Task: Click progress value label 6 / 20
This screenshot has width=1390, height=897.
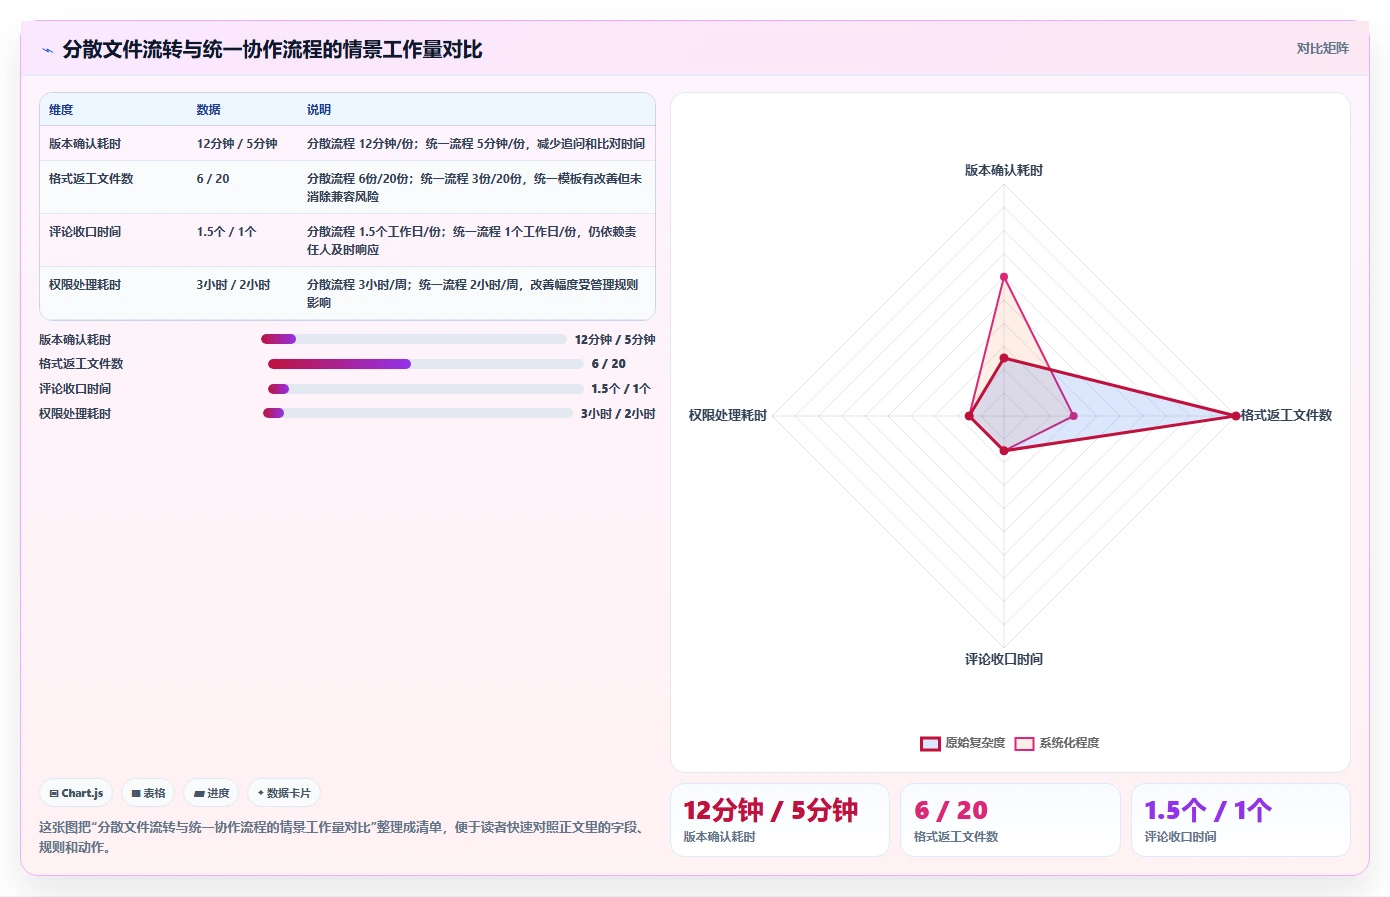Action: [x=609, y=364]
